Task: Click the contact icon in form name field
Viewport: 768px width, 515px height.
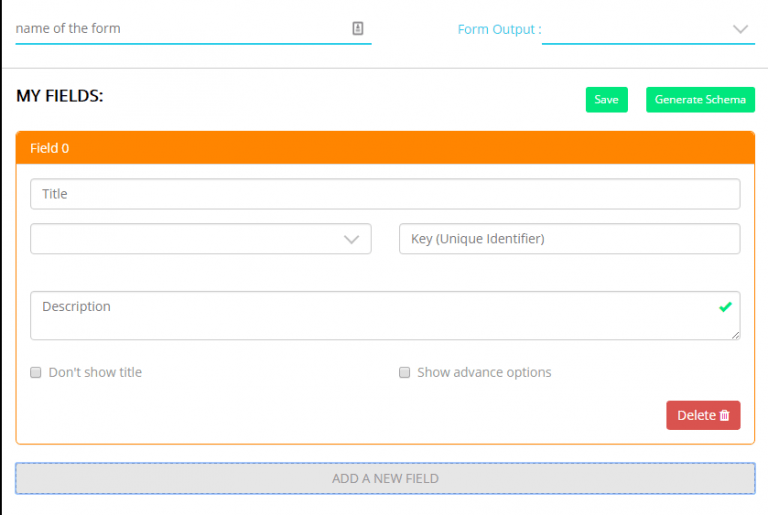Action: click(358, 28)
